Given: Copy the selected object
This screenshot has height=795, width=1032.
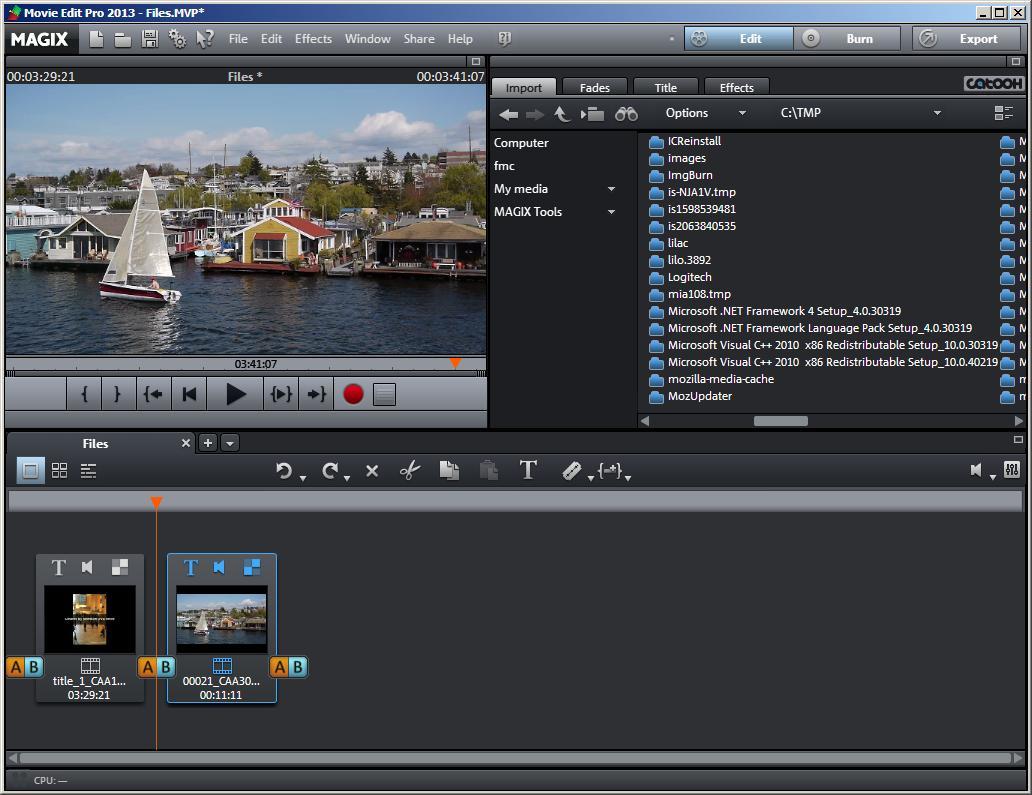Looking at the screenshot, I should pyautogui.click(x=449, y=470).
